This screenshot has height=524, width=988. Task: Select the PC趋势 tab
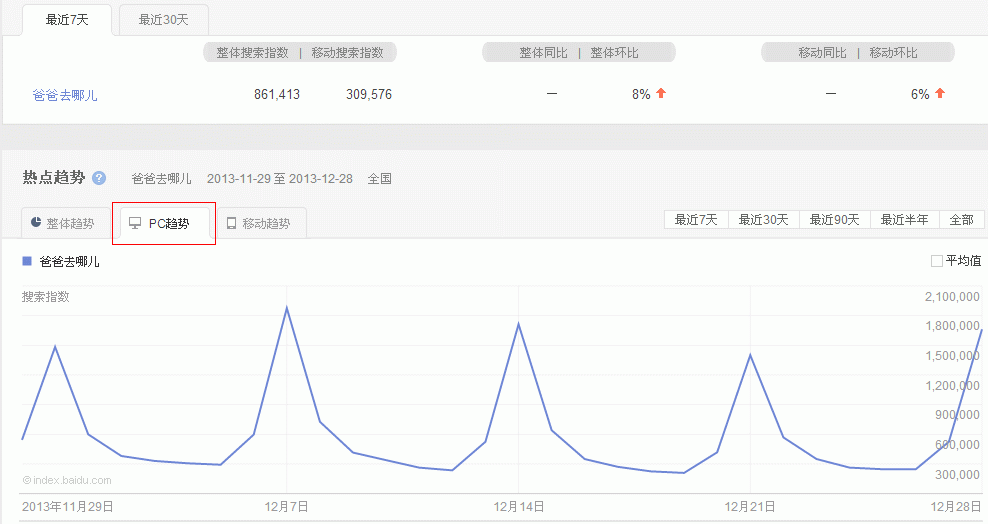coord(164,224)
